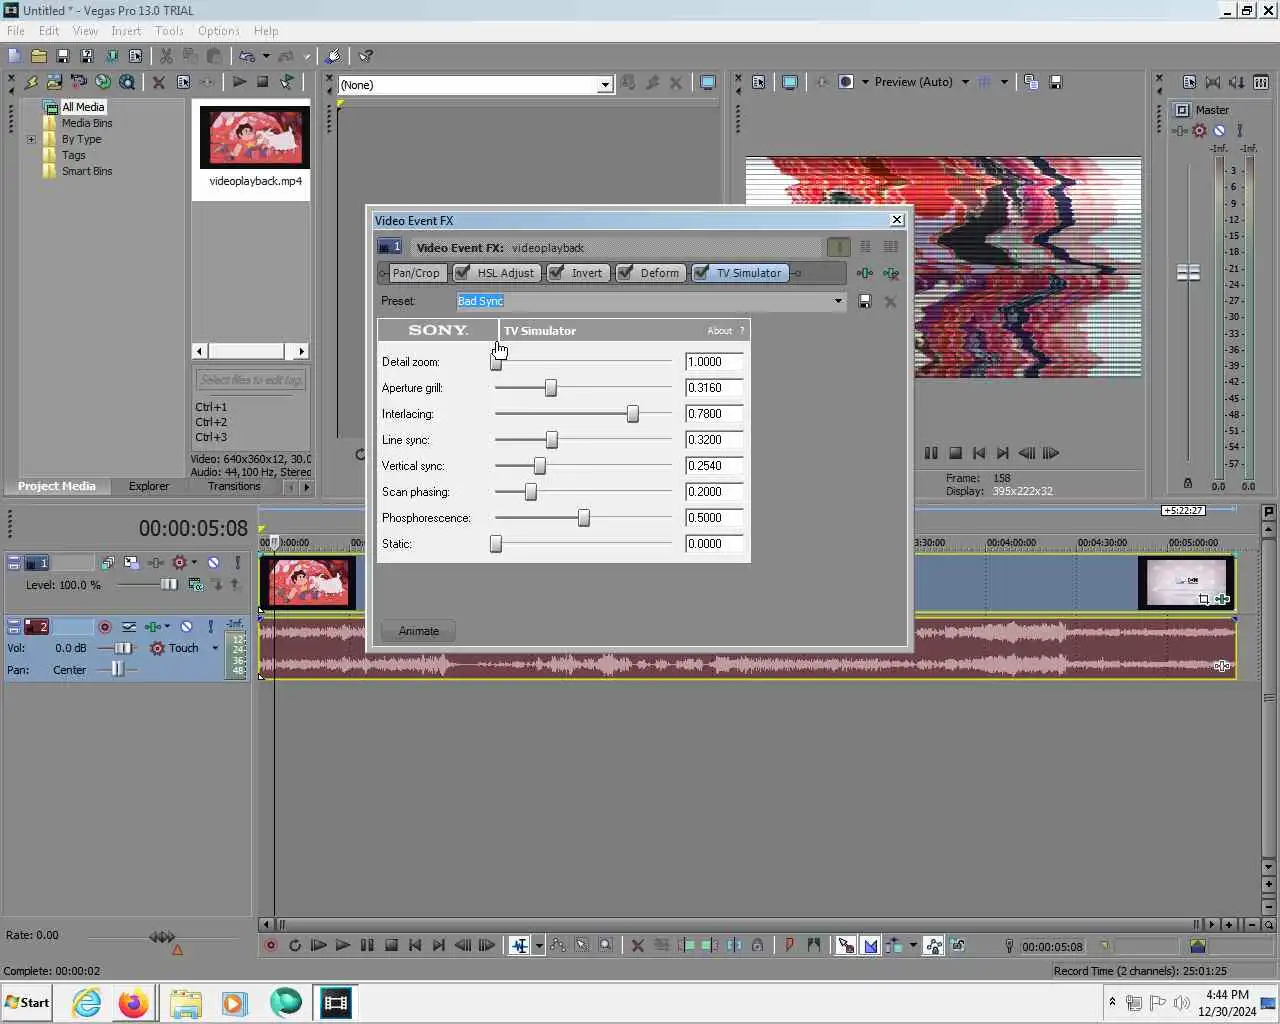Screen dimensions: 1280x1024
Task: Open edit tool dropdown arrow in bottom toolbar
Action: click(539, 945)
